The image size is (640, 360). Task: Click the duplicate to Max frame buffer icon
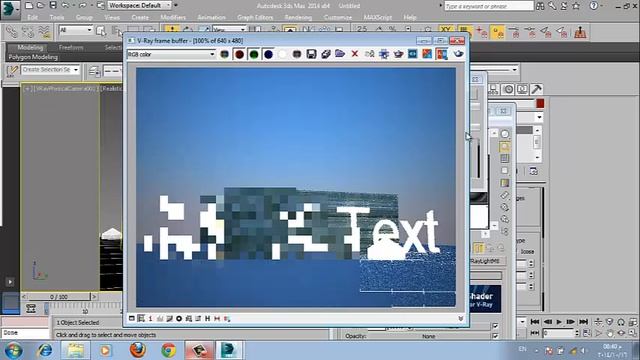click(x=369, y=54)
